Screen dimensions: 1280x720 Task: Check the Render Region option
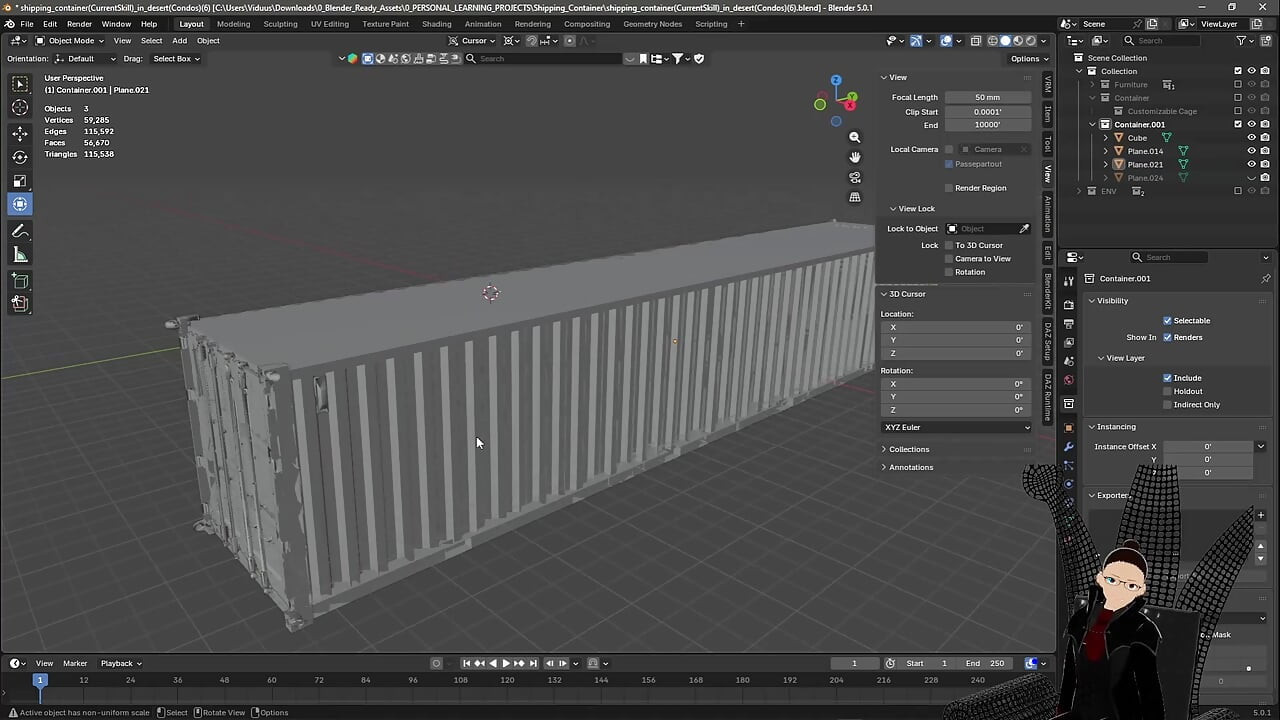(949, 188)
